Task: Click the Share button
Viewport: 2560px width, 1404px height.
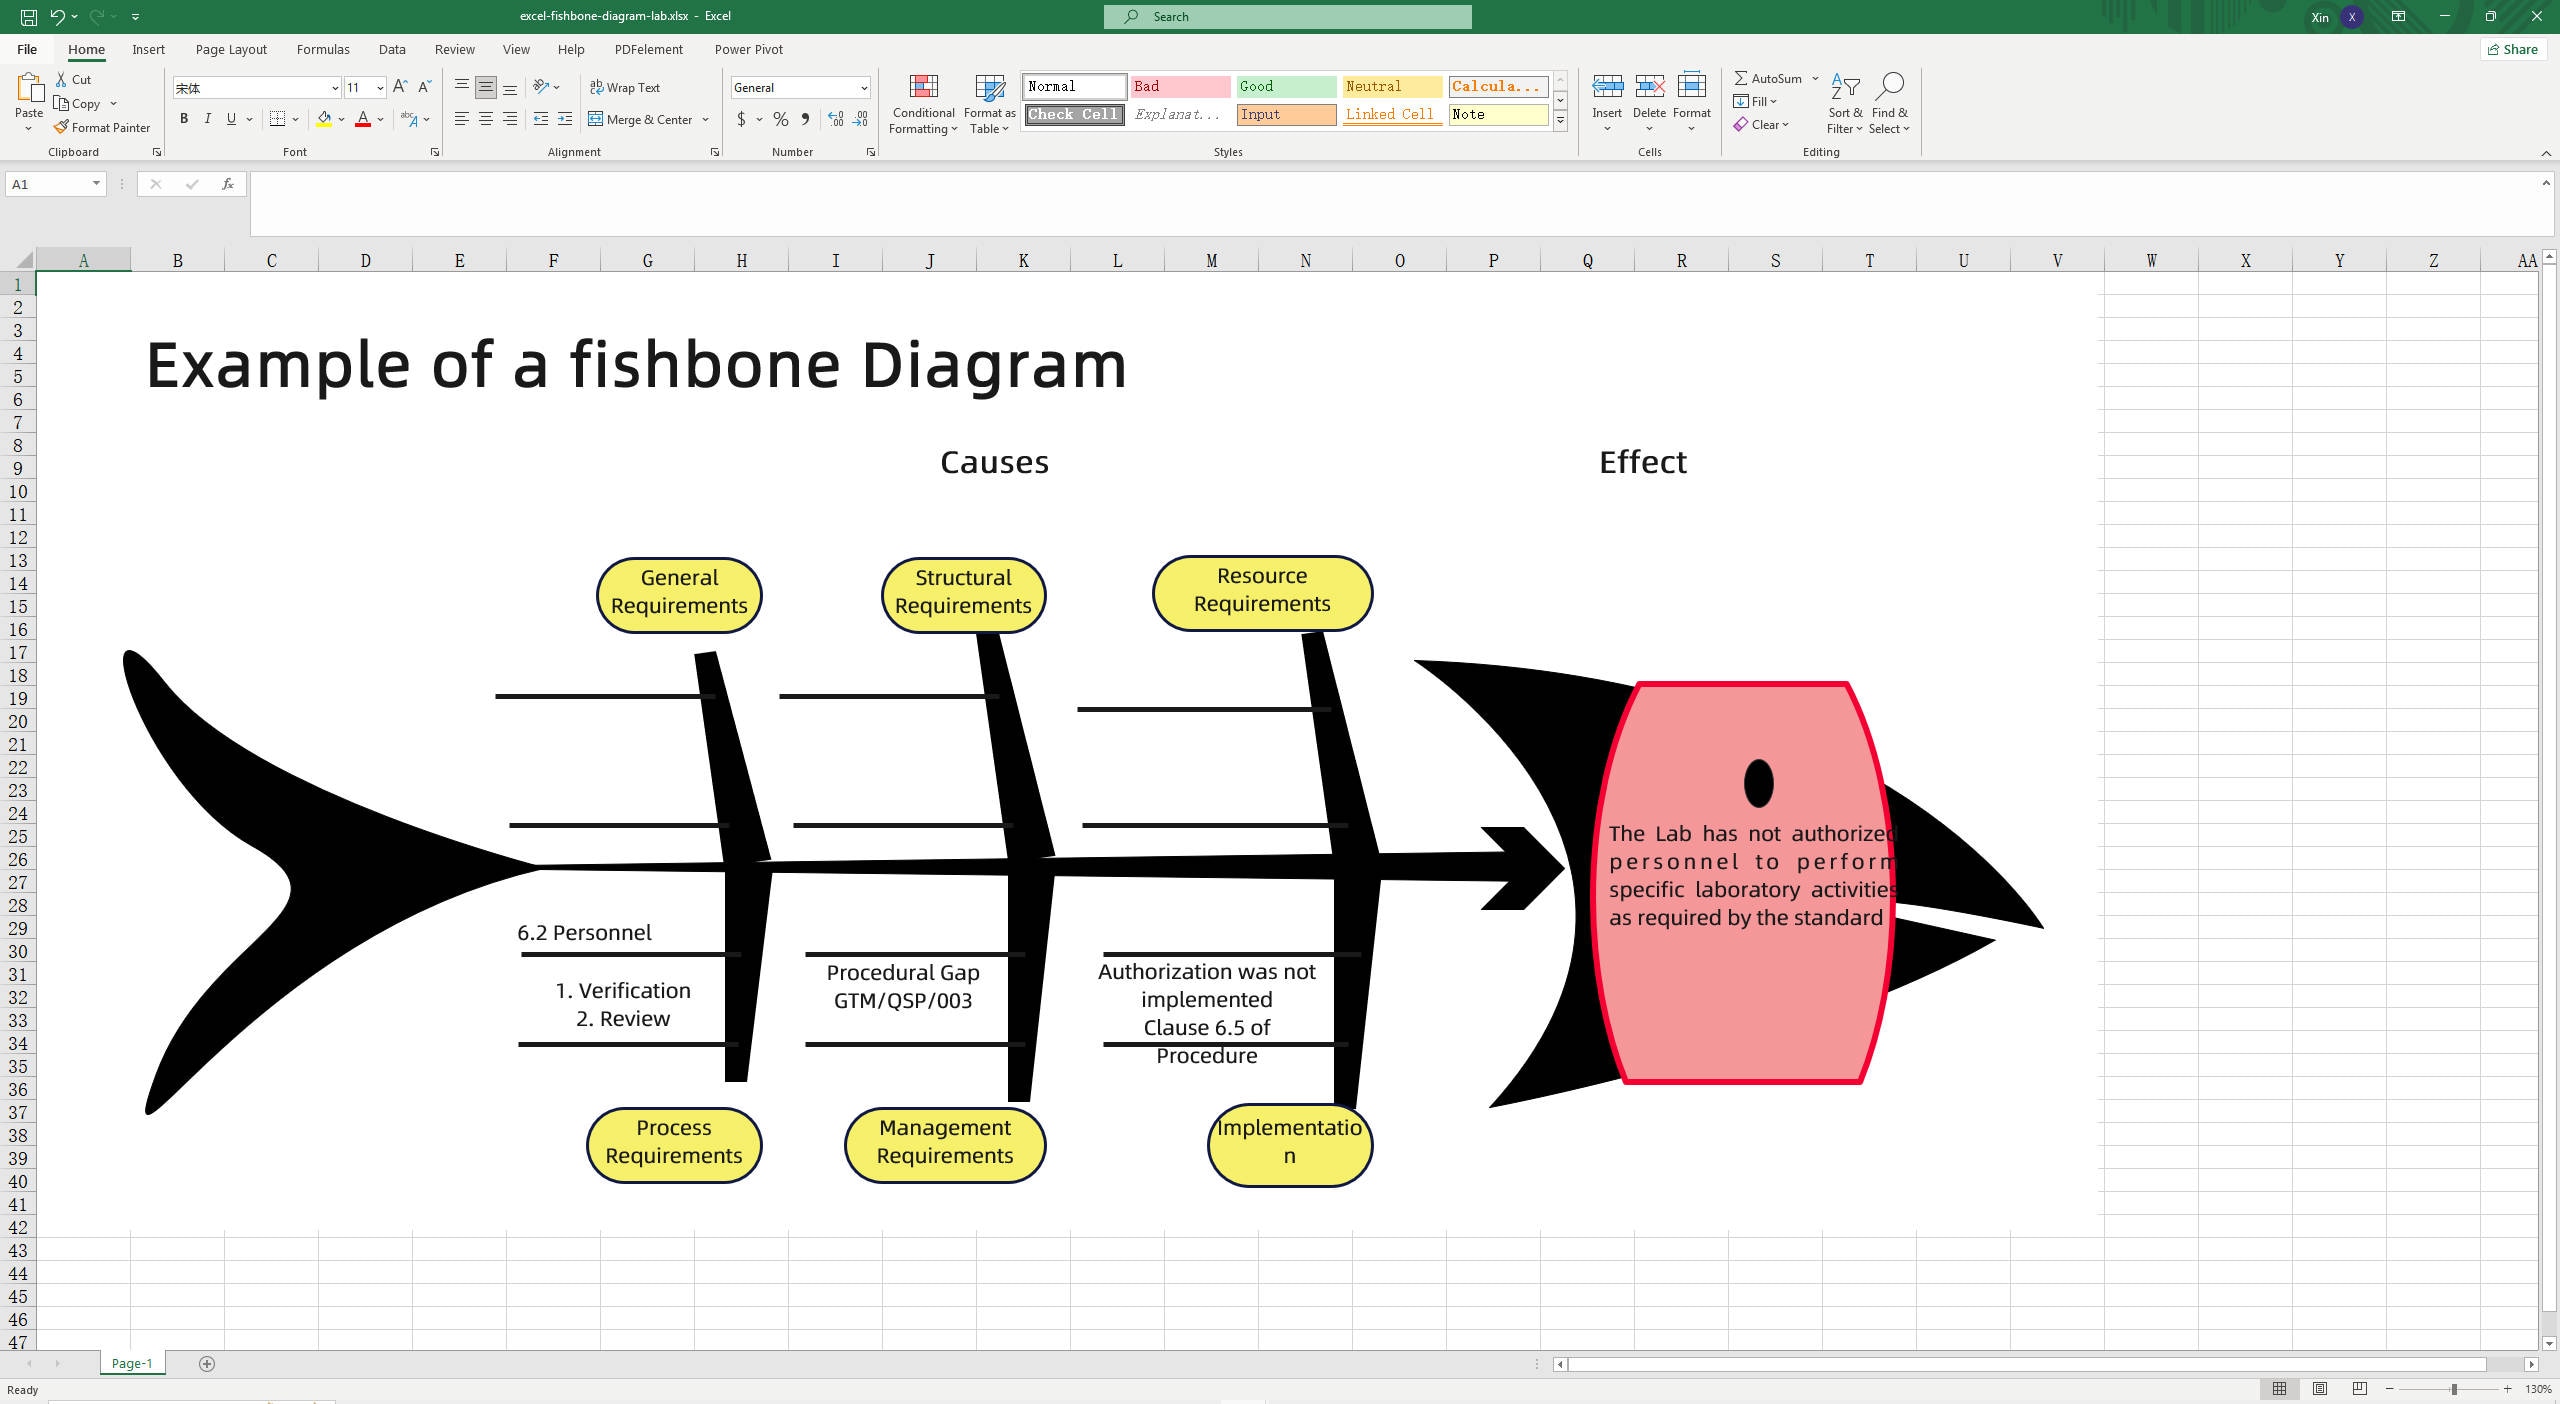Action: coord(2513,49)
